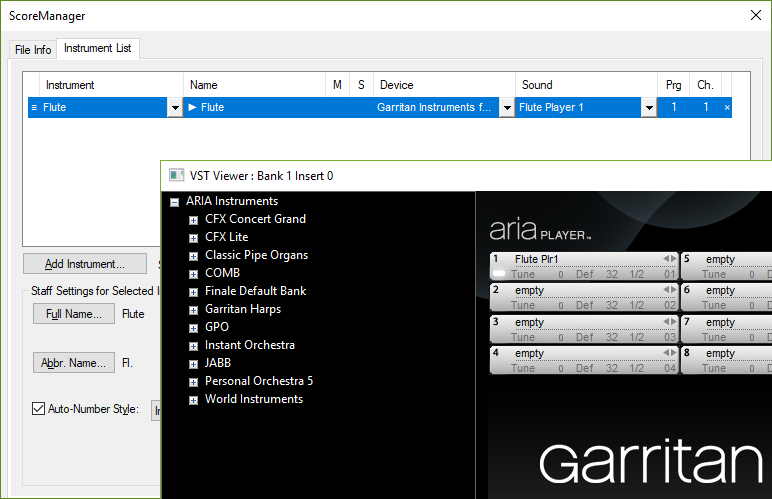This screenshot has width=772, height=499.
Task: Select the Instrument List tab
Action: (x=97, y=48)
